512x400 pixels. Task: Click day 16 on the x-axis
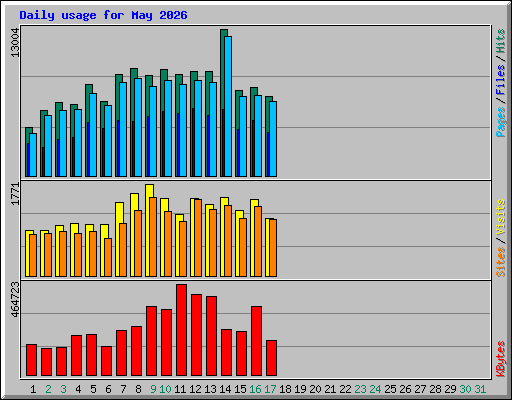point(255,389)
